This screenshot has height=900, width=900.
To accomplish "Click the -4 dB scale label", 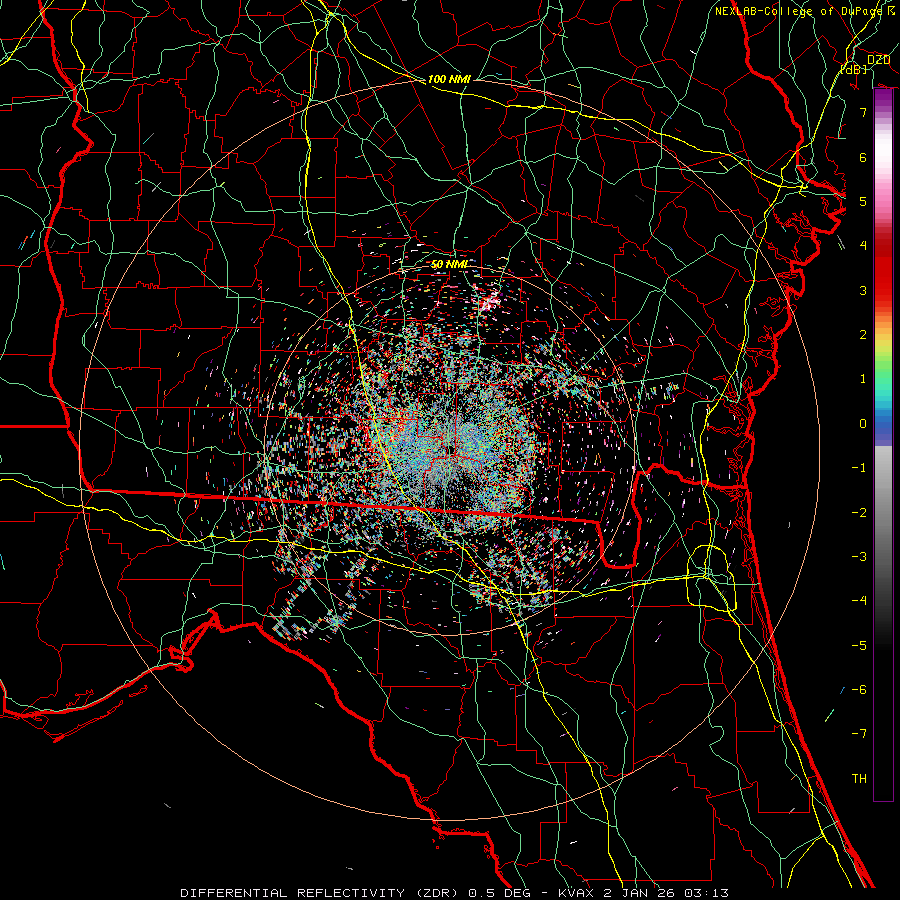I will click(859, 601).
